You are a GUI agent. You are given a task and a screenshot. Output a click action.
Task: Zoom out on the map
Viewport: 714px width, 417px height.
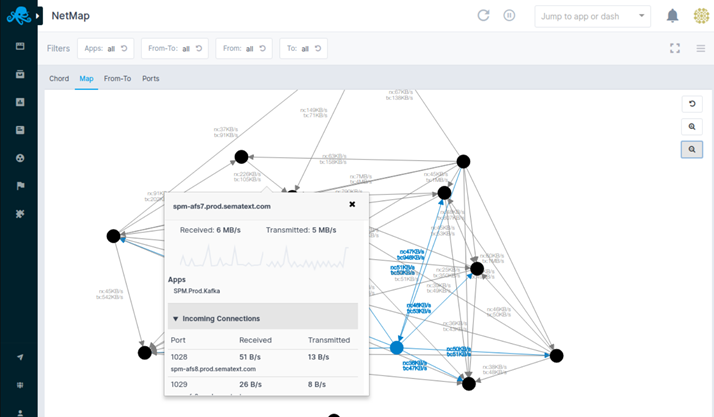692,149
